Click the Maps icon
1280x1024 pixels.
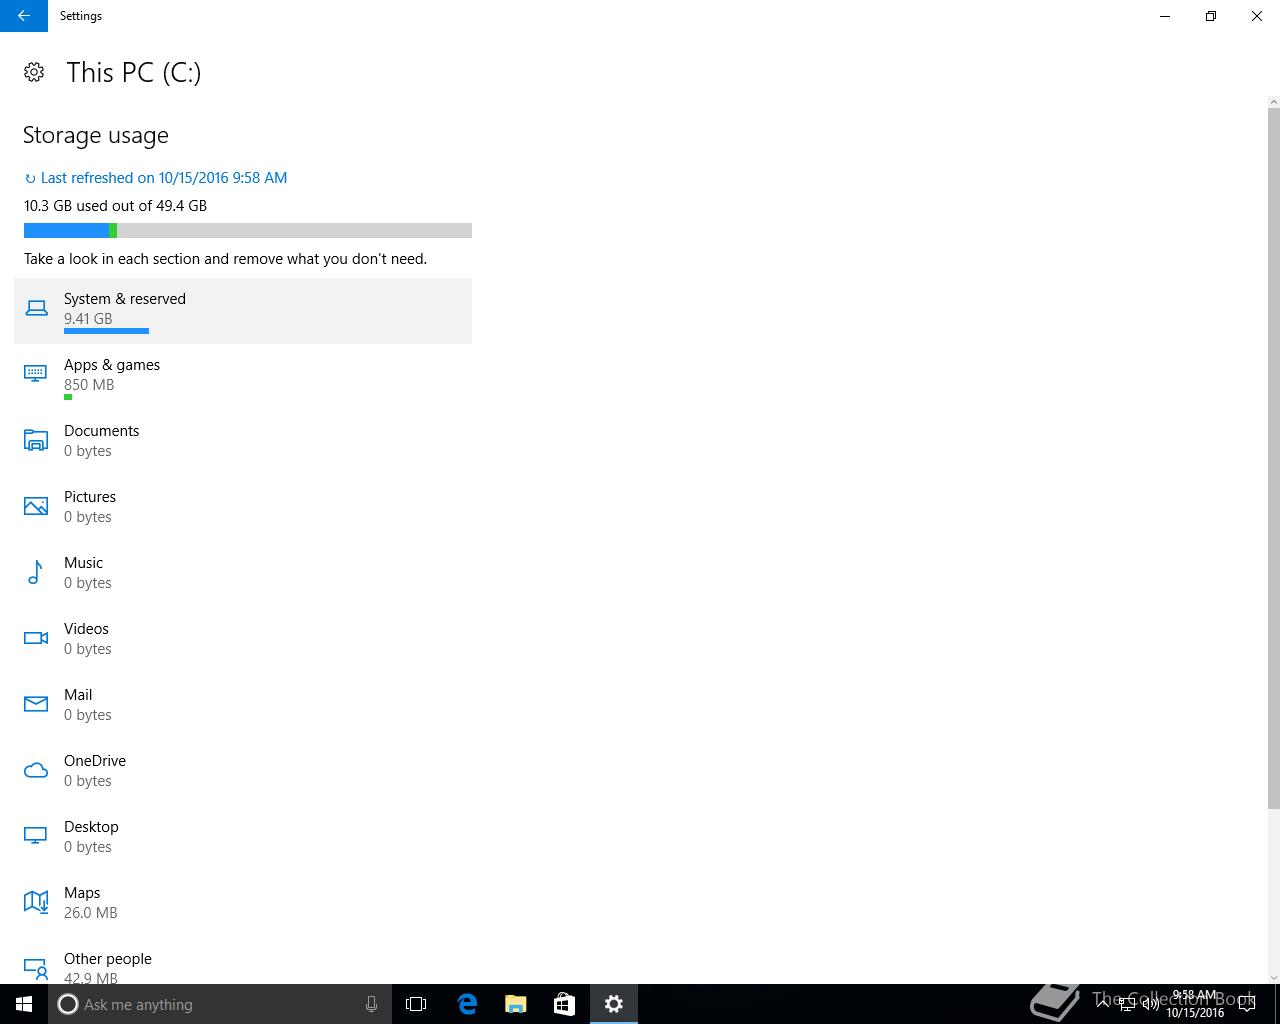36,902
